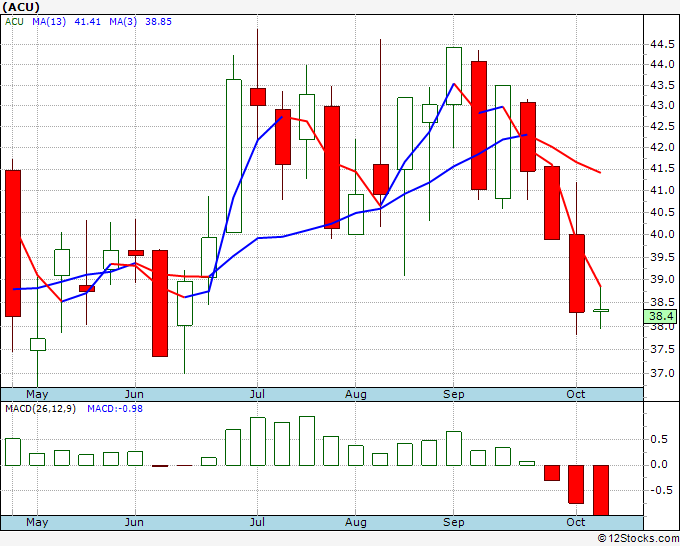Viewport: 680px width, 546px height.
Task: Click Jul on the price chart time axis
Action: click(257, 395)
